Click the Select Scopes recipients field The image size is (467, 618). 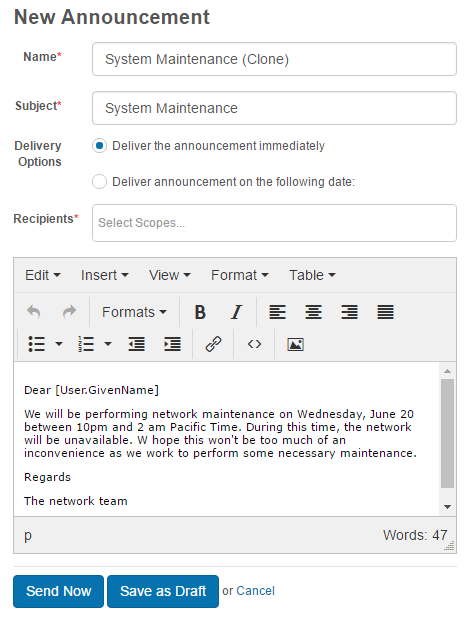tap(274, 223)
